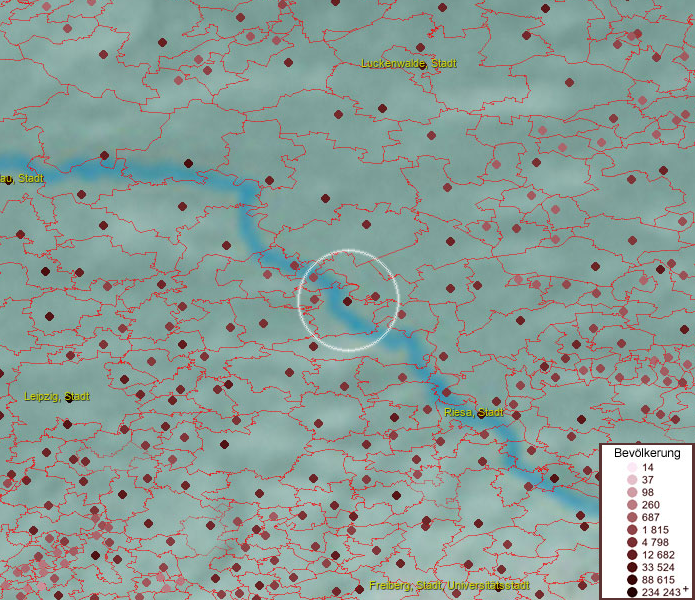Select the darkest legend swatch, 234 243+
This screenshot has height=600, width=695.
pyautogui.click(x=632, y=591)
